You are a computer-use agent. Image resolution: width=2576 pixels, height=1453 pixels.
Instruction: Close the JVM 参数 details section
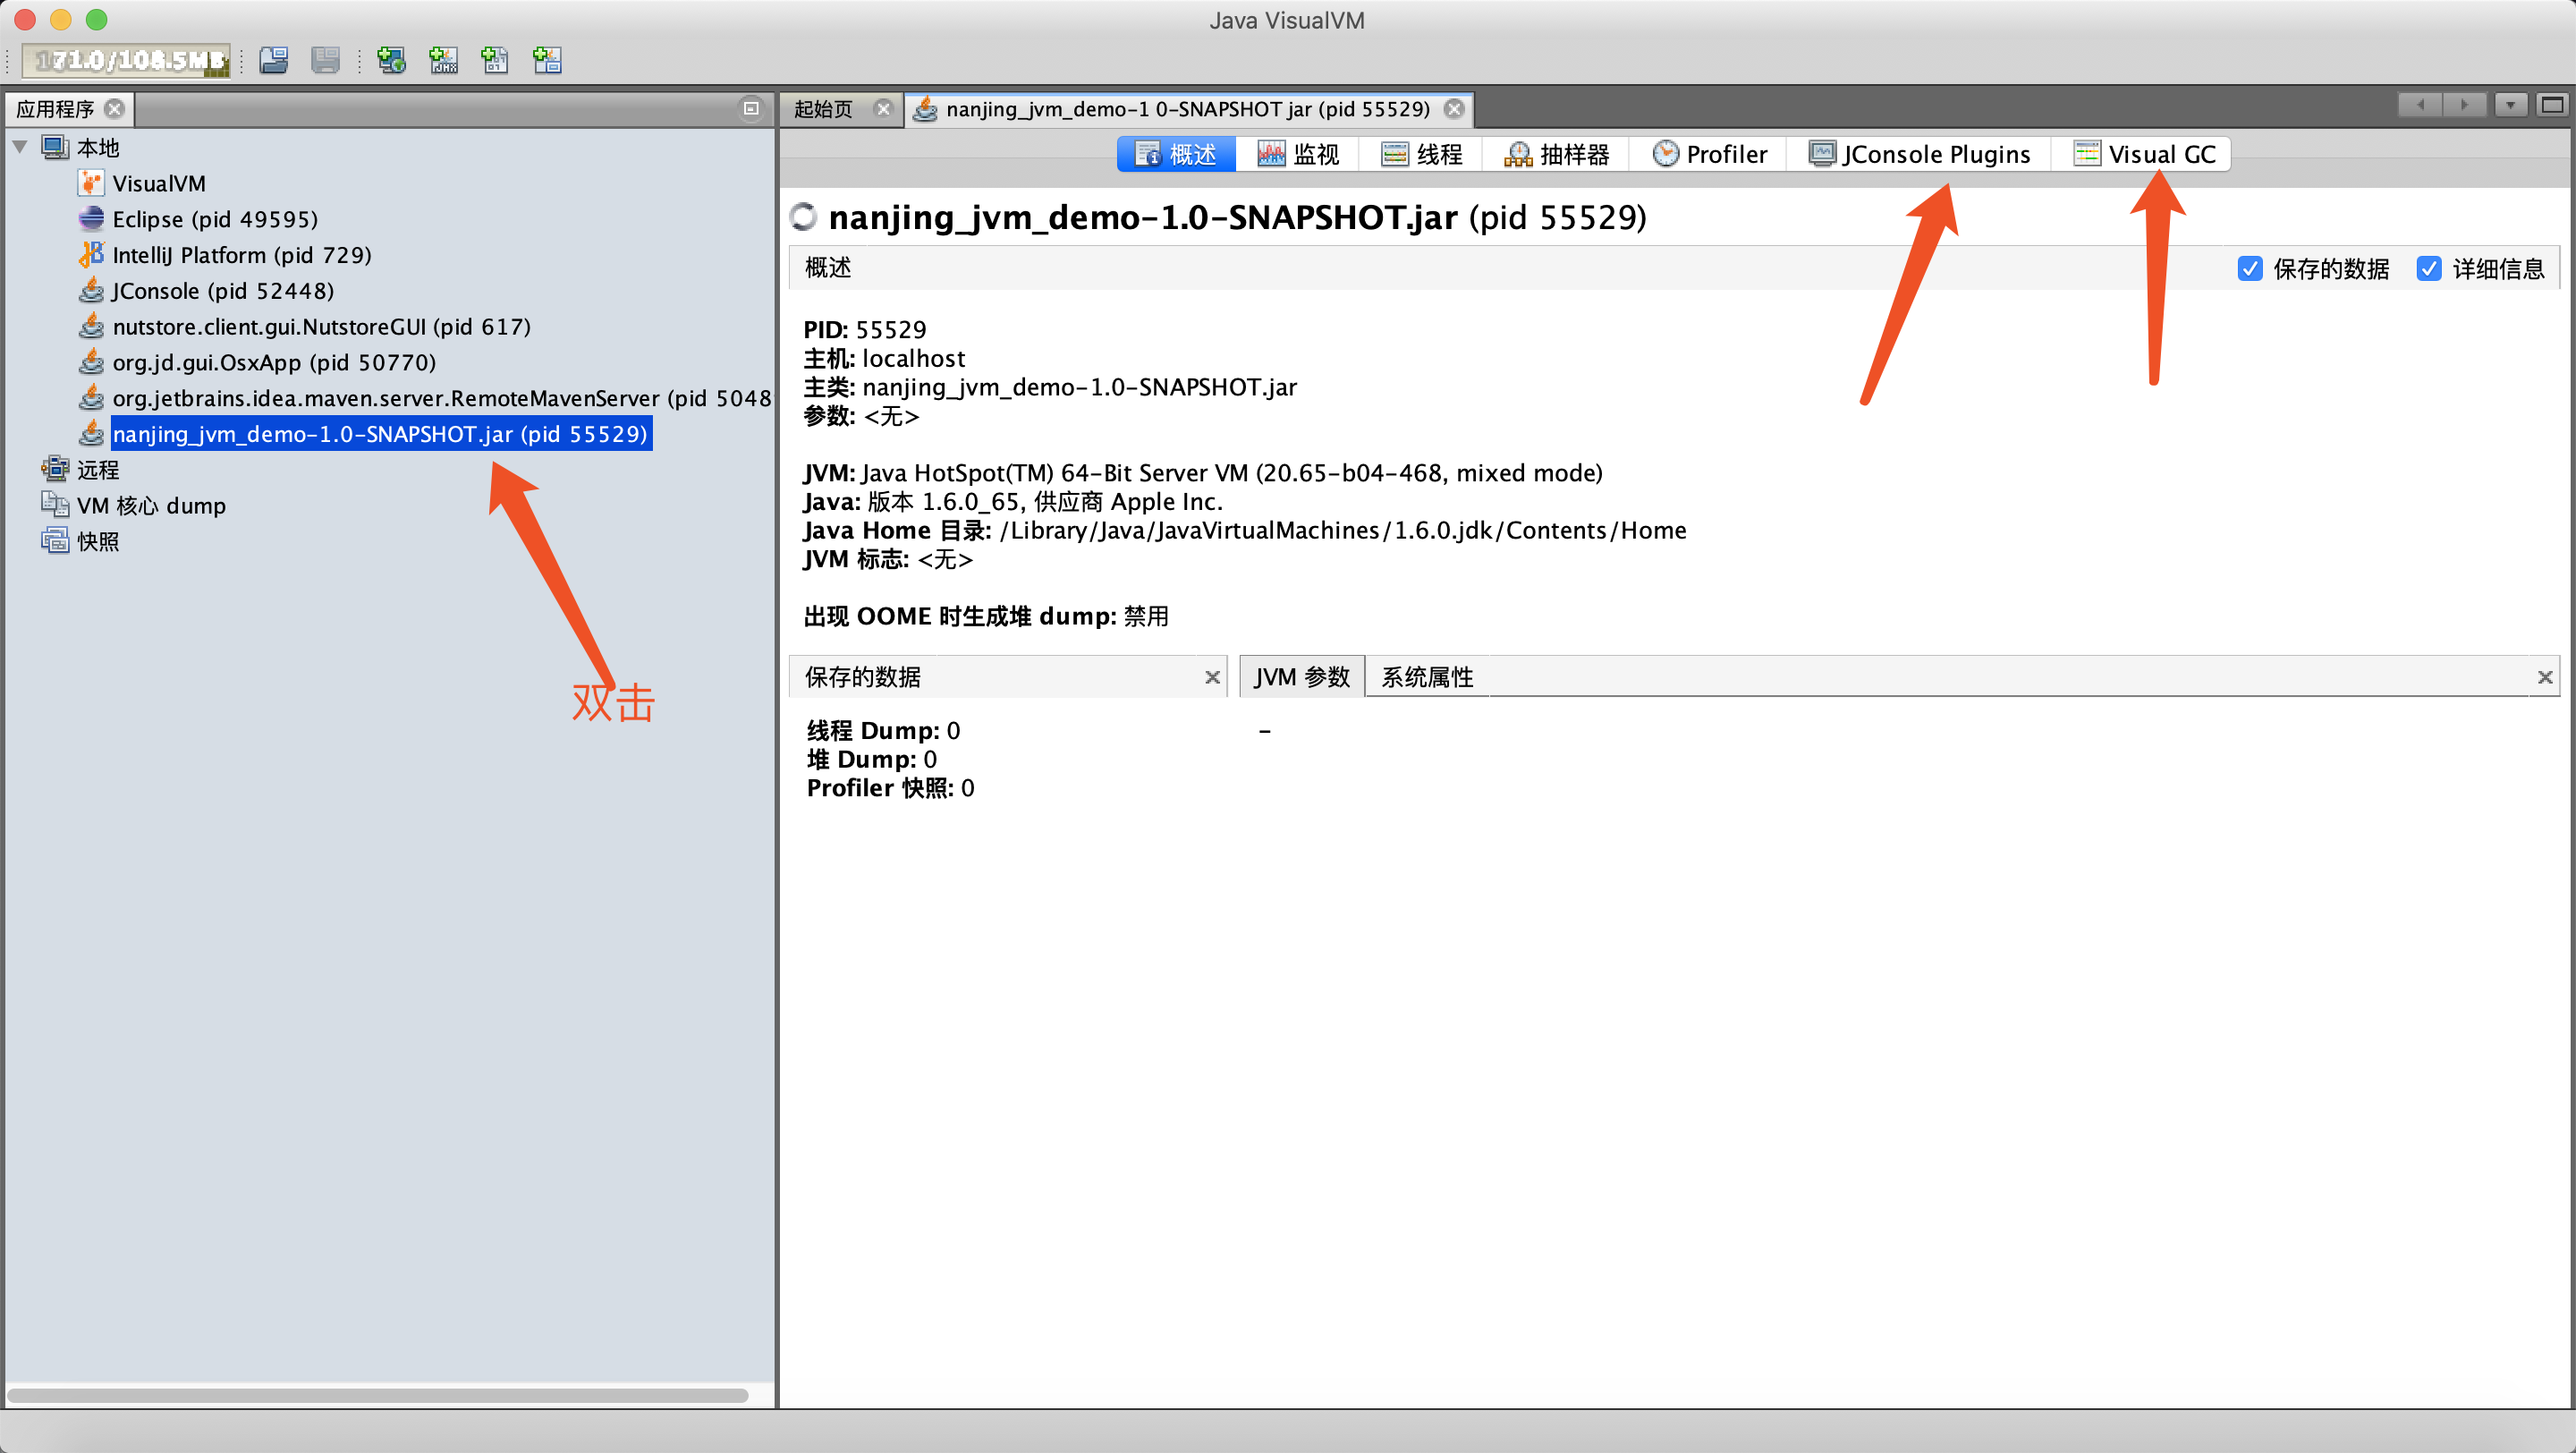click(x=2545, y=677)
